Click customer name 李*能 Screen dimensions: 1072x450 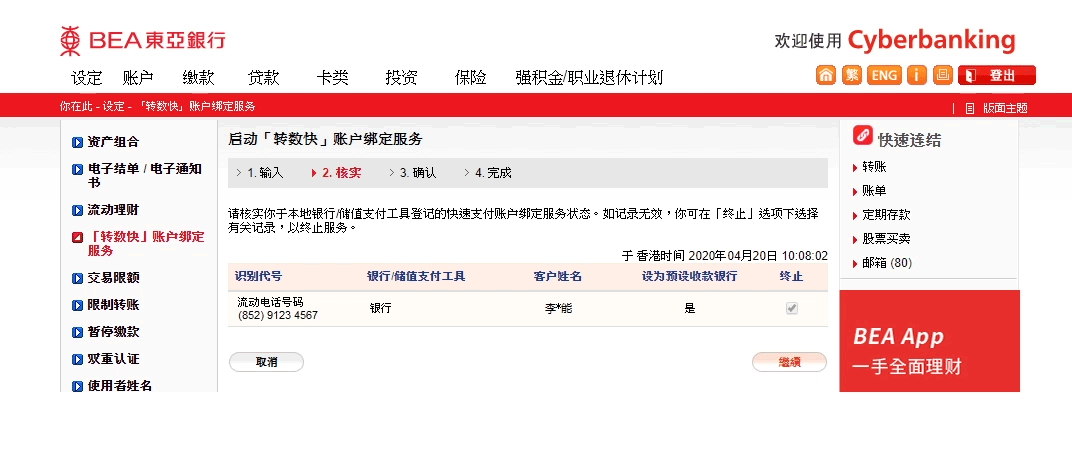pyautogui.click(x=559, y=308)
